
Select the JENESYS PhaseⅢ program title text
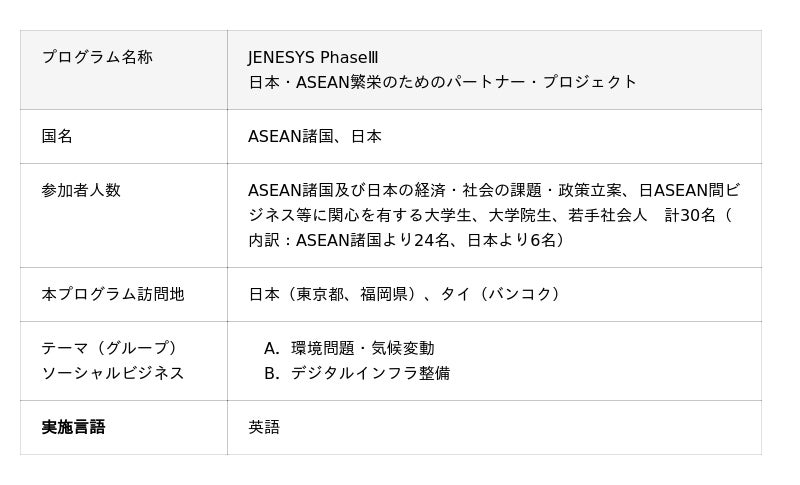(313, 57)
